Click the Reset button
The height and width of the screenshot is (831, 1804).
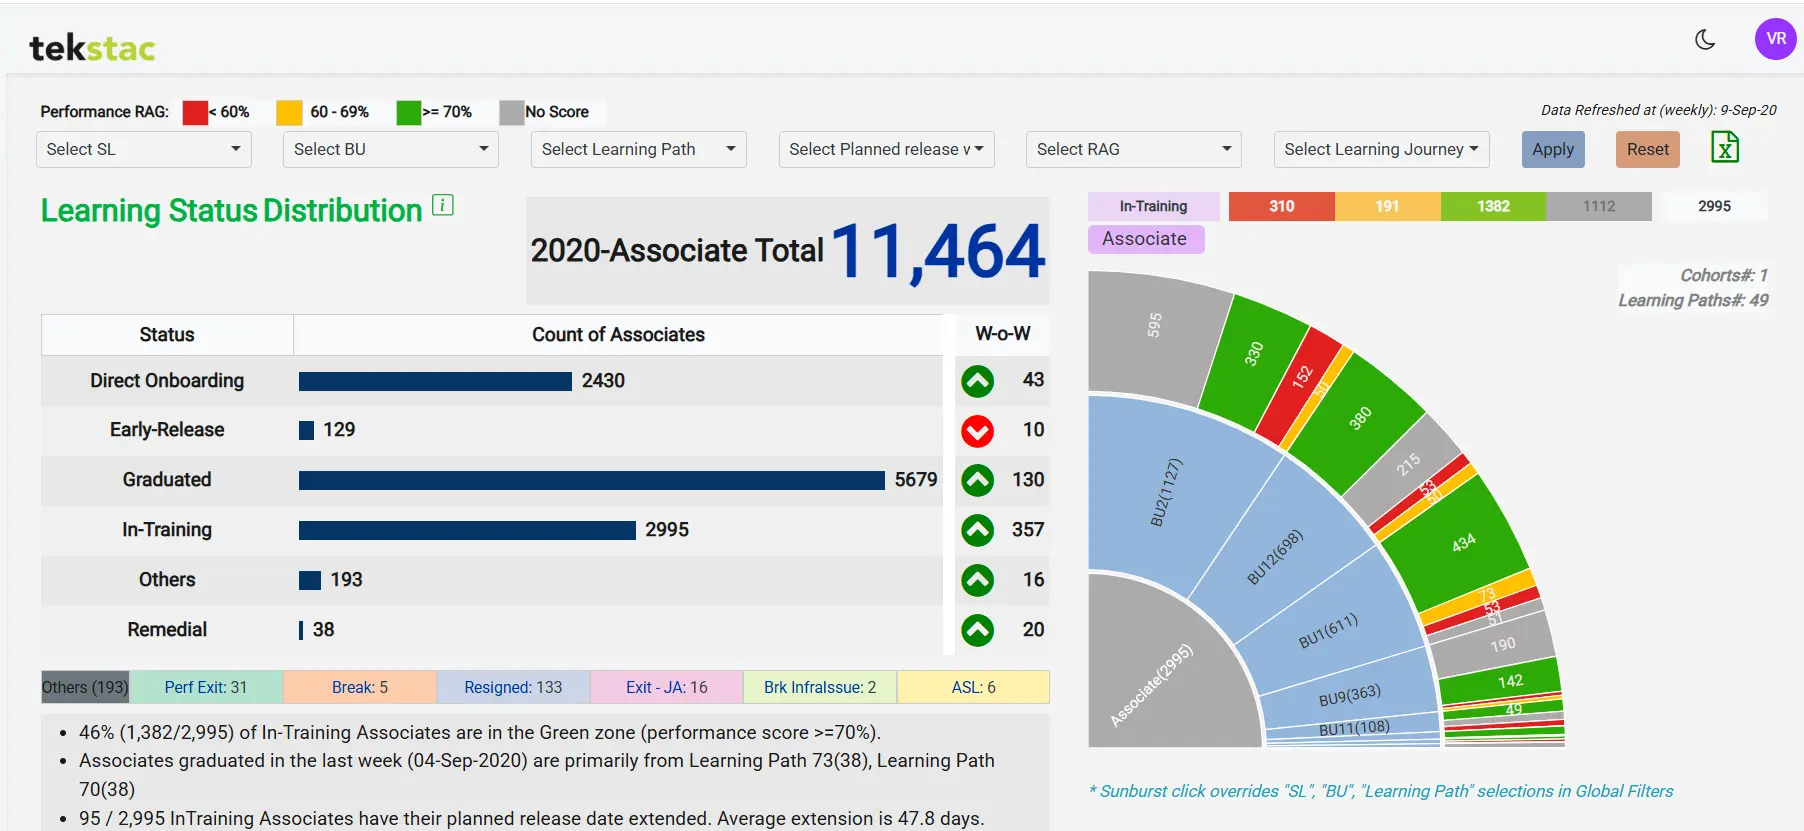(x=1647, y=149)
